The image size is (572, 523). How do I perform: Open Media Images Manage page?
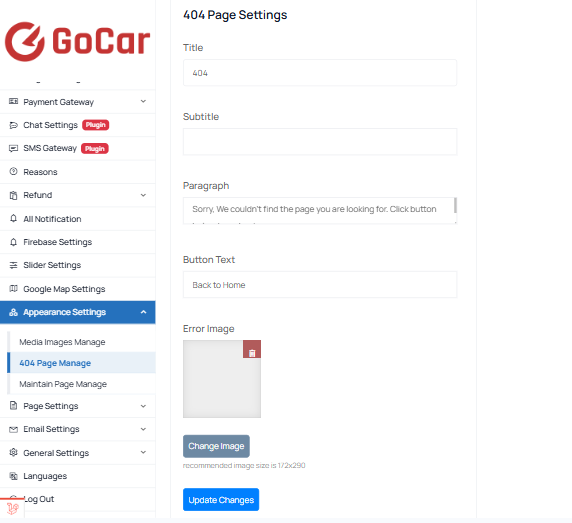coord(62,342)
